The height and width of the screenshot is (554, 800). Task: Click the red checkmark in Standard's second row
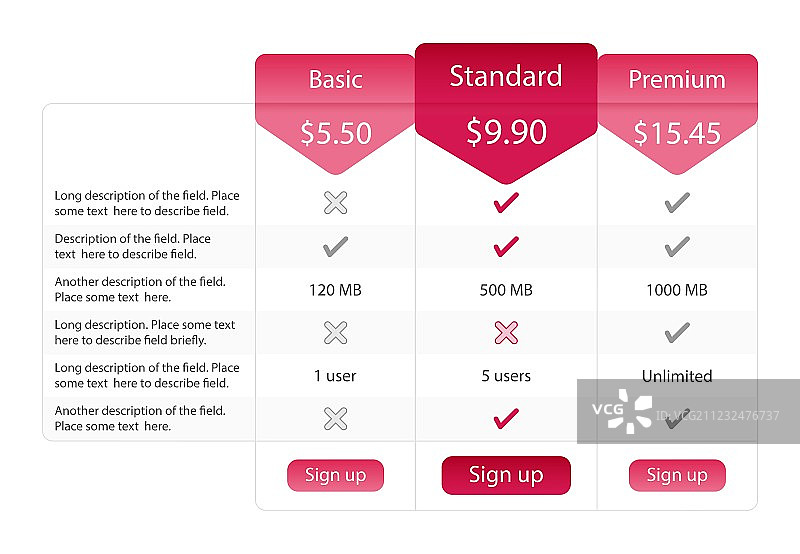point(506,246)
